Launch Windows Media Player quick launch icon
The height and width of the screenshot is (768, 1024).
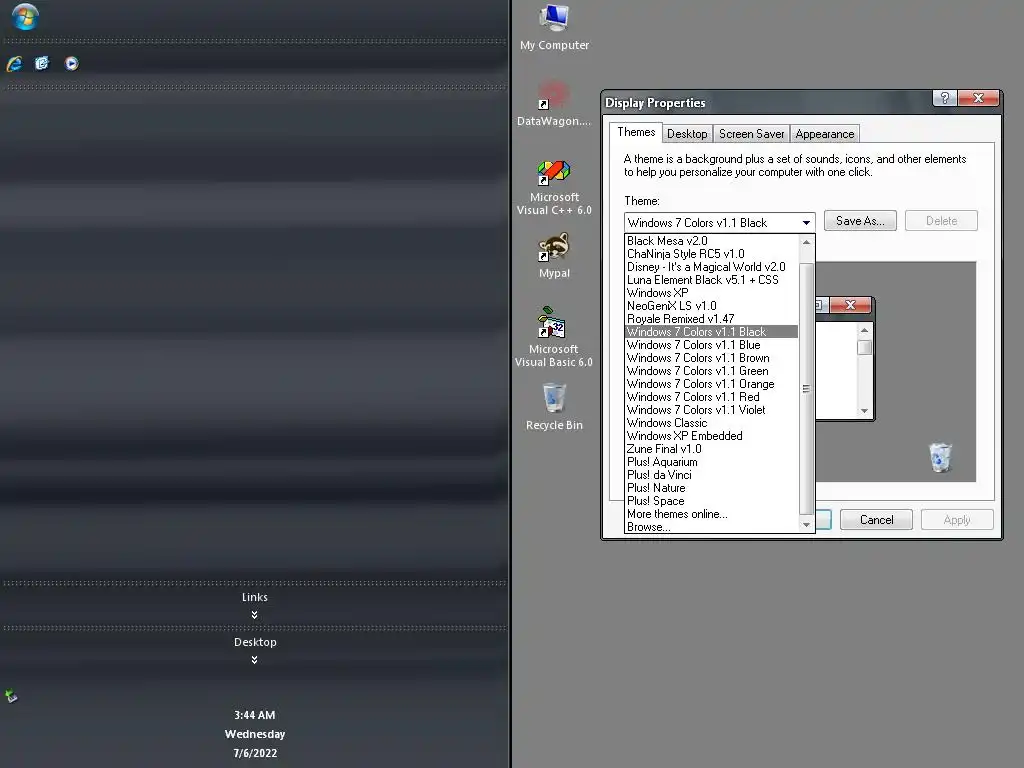click(x=72, y=63)
